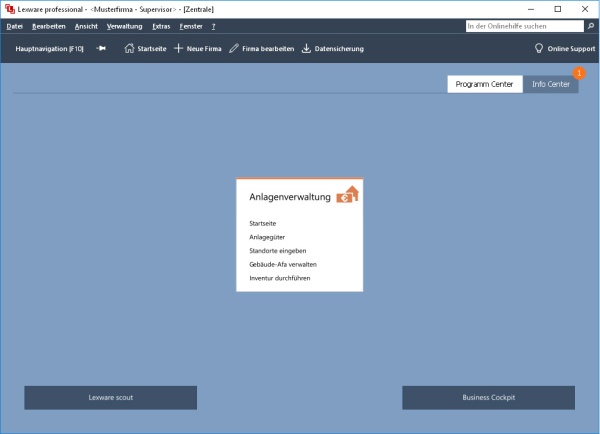Open the Bearbeiten menu
Image resolution: width=600 pixels, height=434 pixels.
click(49, 26)
